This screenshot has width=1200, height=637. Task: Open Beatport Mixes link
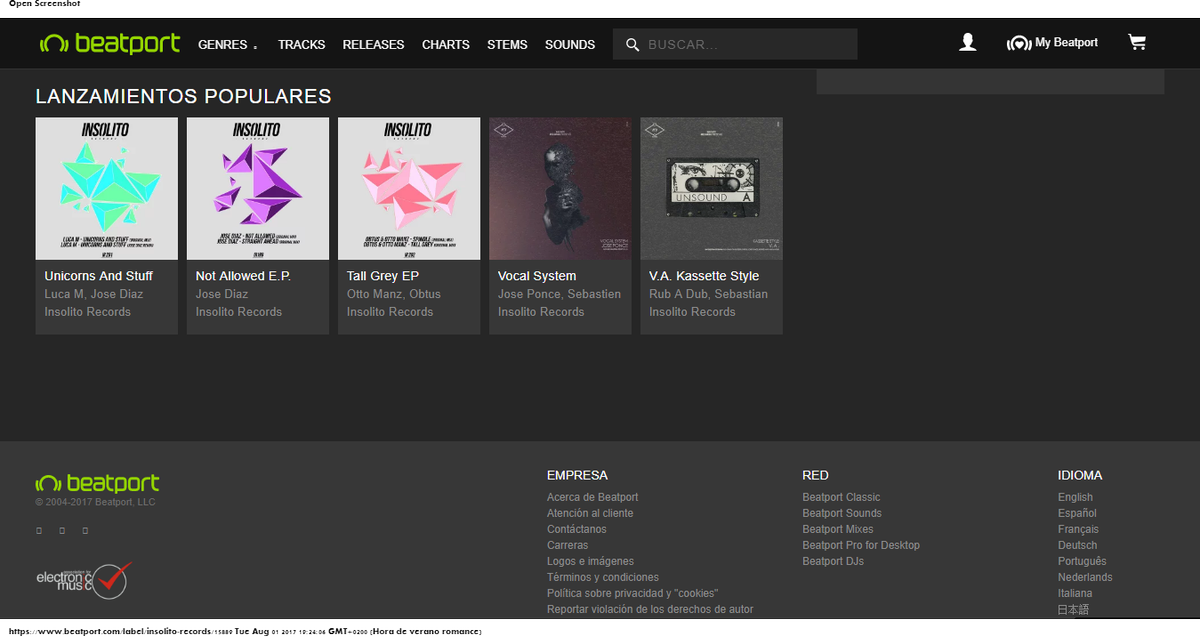838,529
